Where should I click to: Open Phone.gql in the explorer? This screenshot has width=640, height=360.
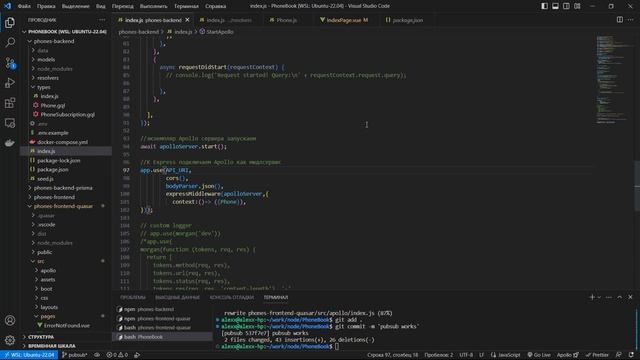pyautogui.click(x=53, y=105)
